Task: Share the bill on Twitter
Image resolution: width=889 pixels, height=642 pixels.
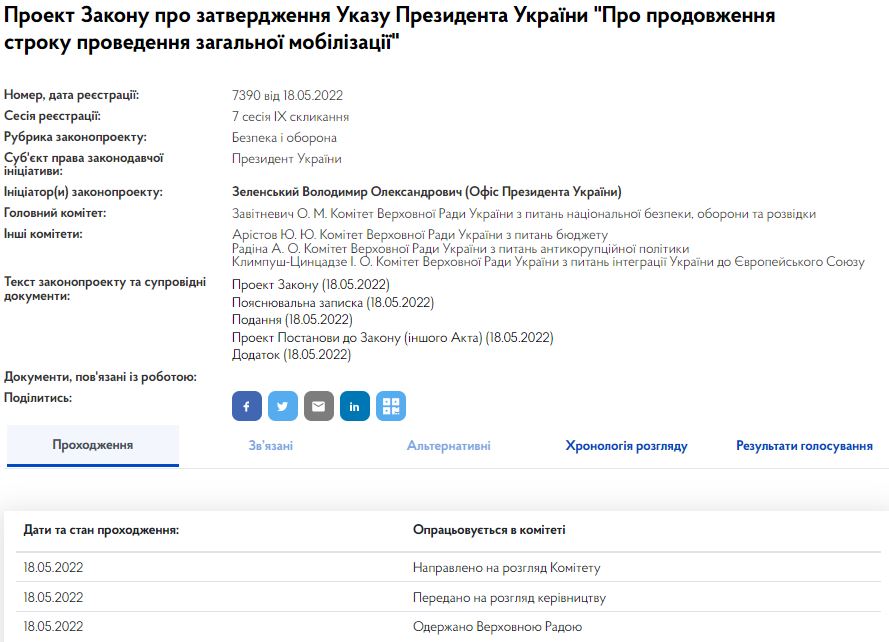Action: (x=283, y=406)
